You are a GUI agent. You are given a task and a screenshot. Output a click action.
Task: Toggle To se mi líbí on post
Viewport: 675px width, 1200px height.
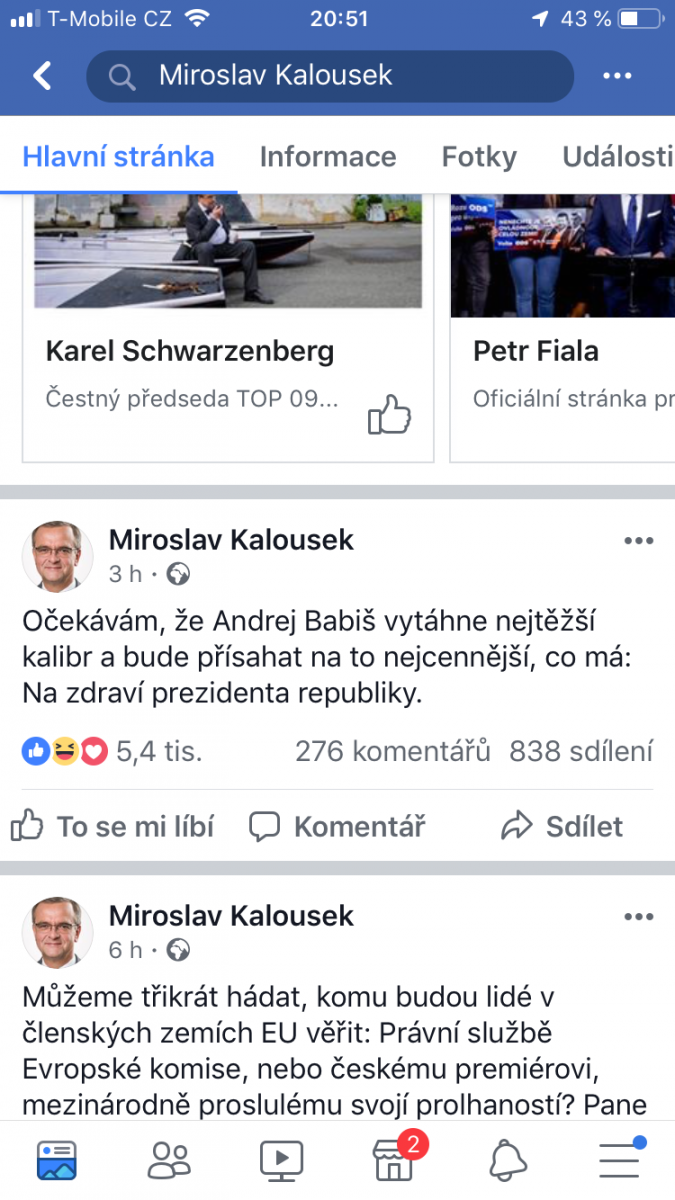[x=113, y=826]
